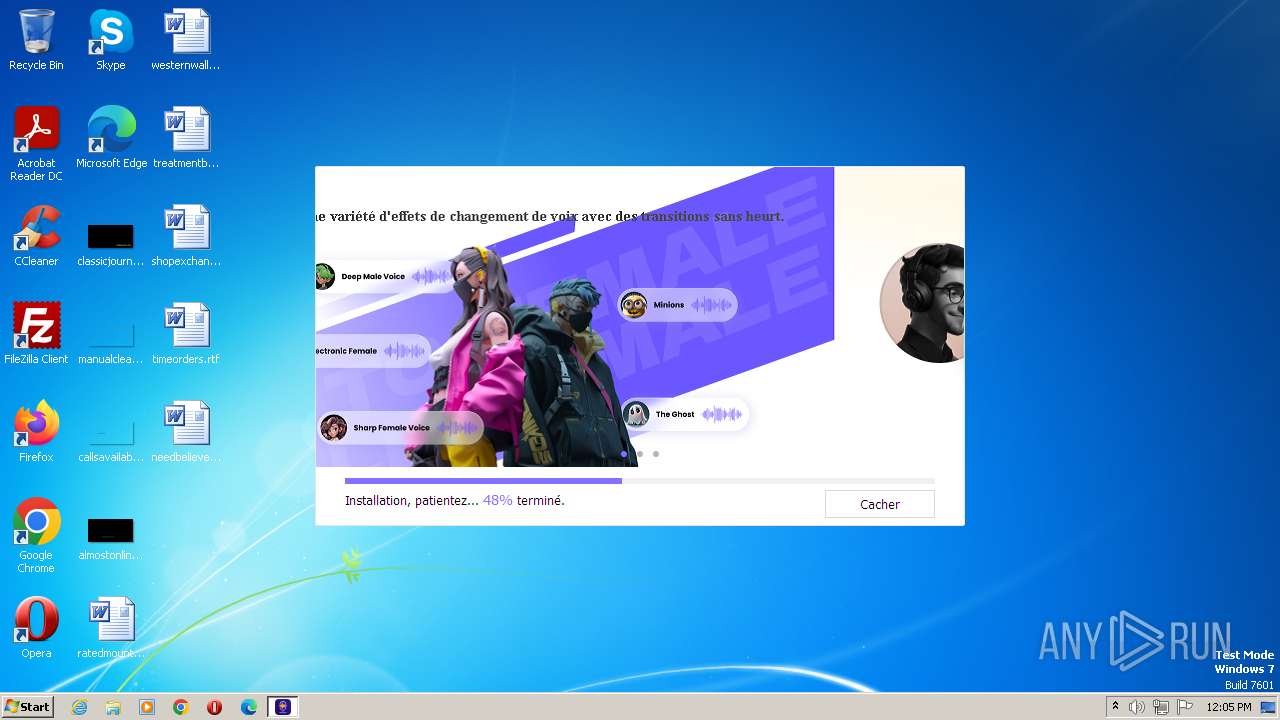
Task: Open the volume speaker tray icon
Action: tap(1137, 707)
